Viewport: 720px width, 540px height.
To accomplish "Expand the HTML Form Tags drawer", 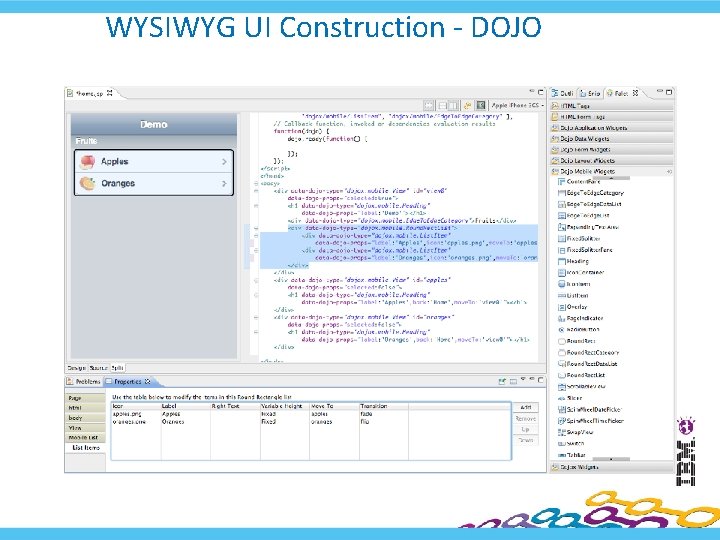I will click(x=611, y=117).
